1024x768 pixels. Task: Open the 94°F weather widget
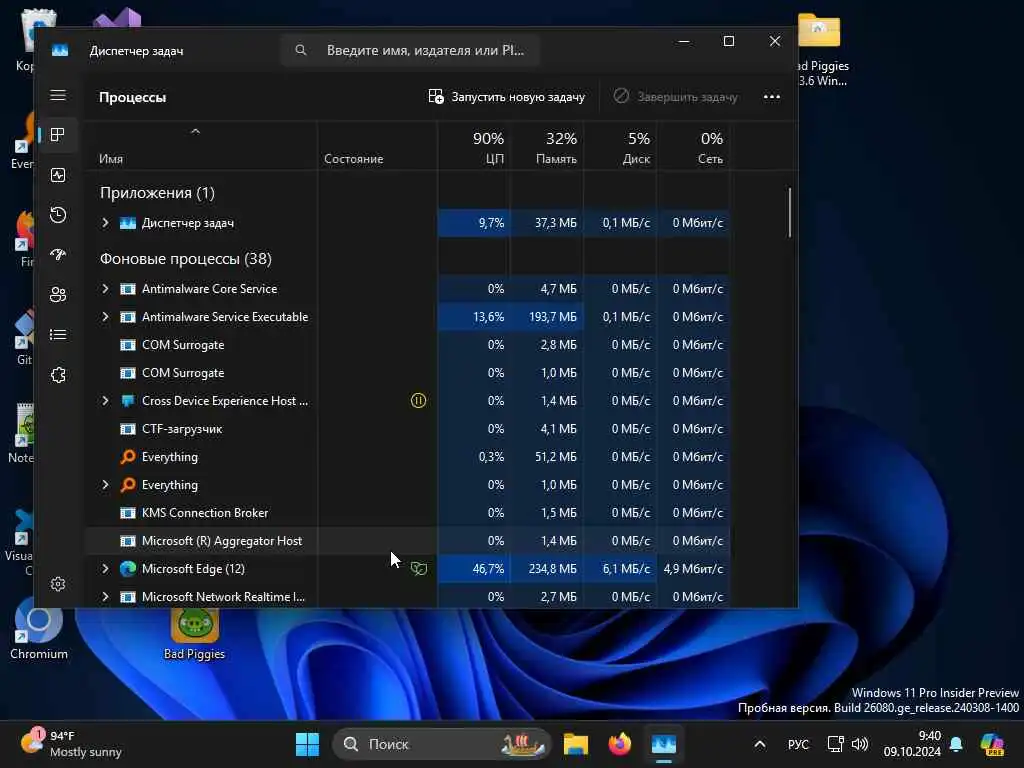(x=71, y=744)
